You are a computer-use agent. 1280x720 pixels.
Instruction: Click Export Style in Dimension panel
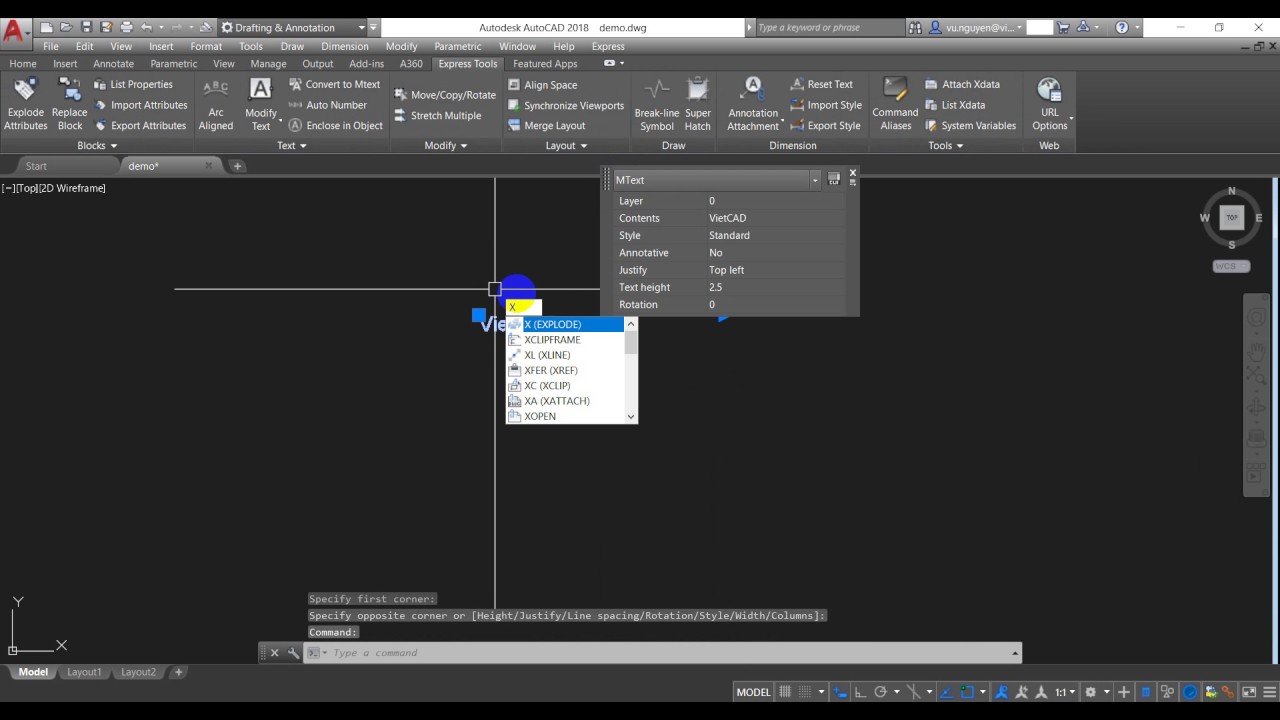[x=825, y=126]
